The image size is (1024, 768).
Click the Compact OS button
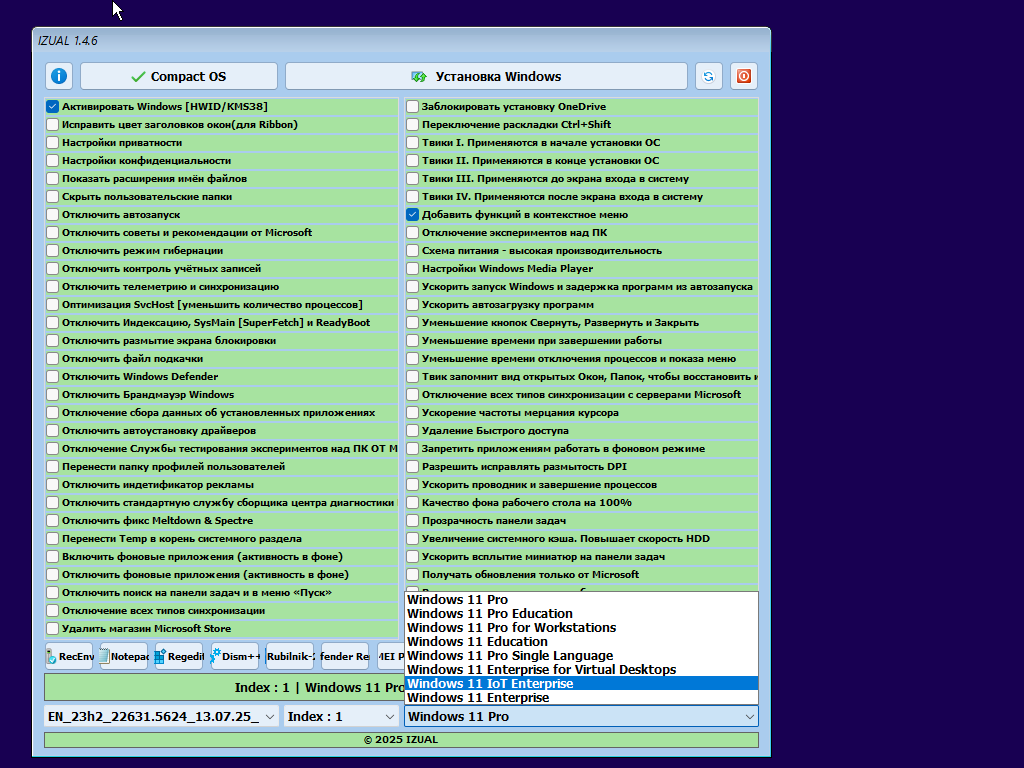coord(179,76)
